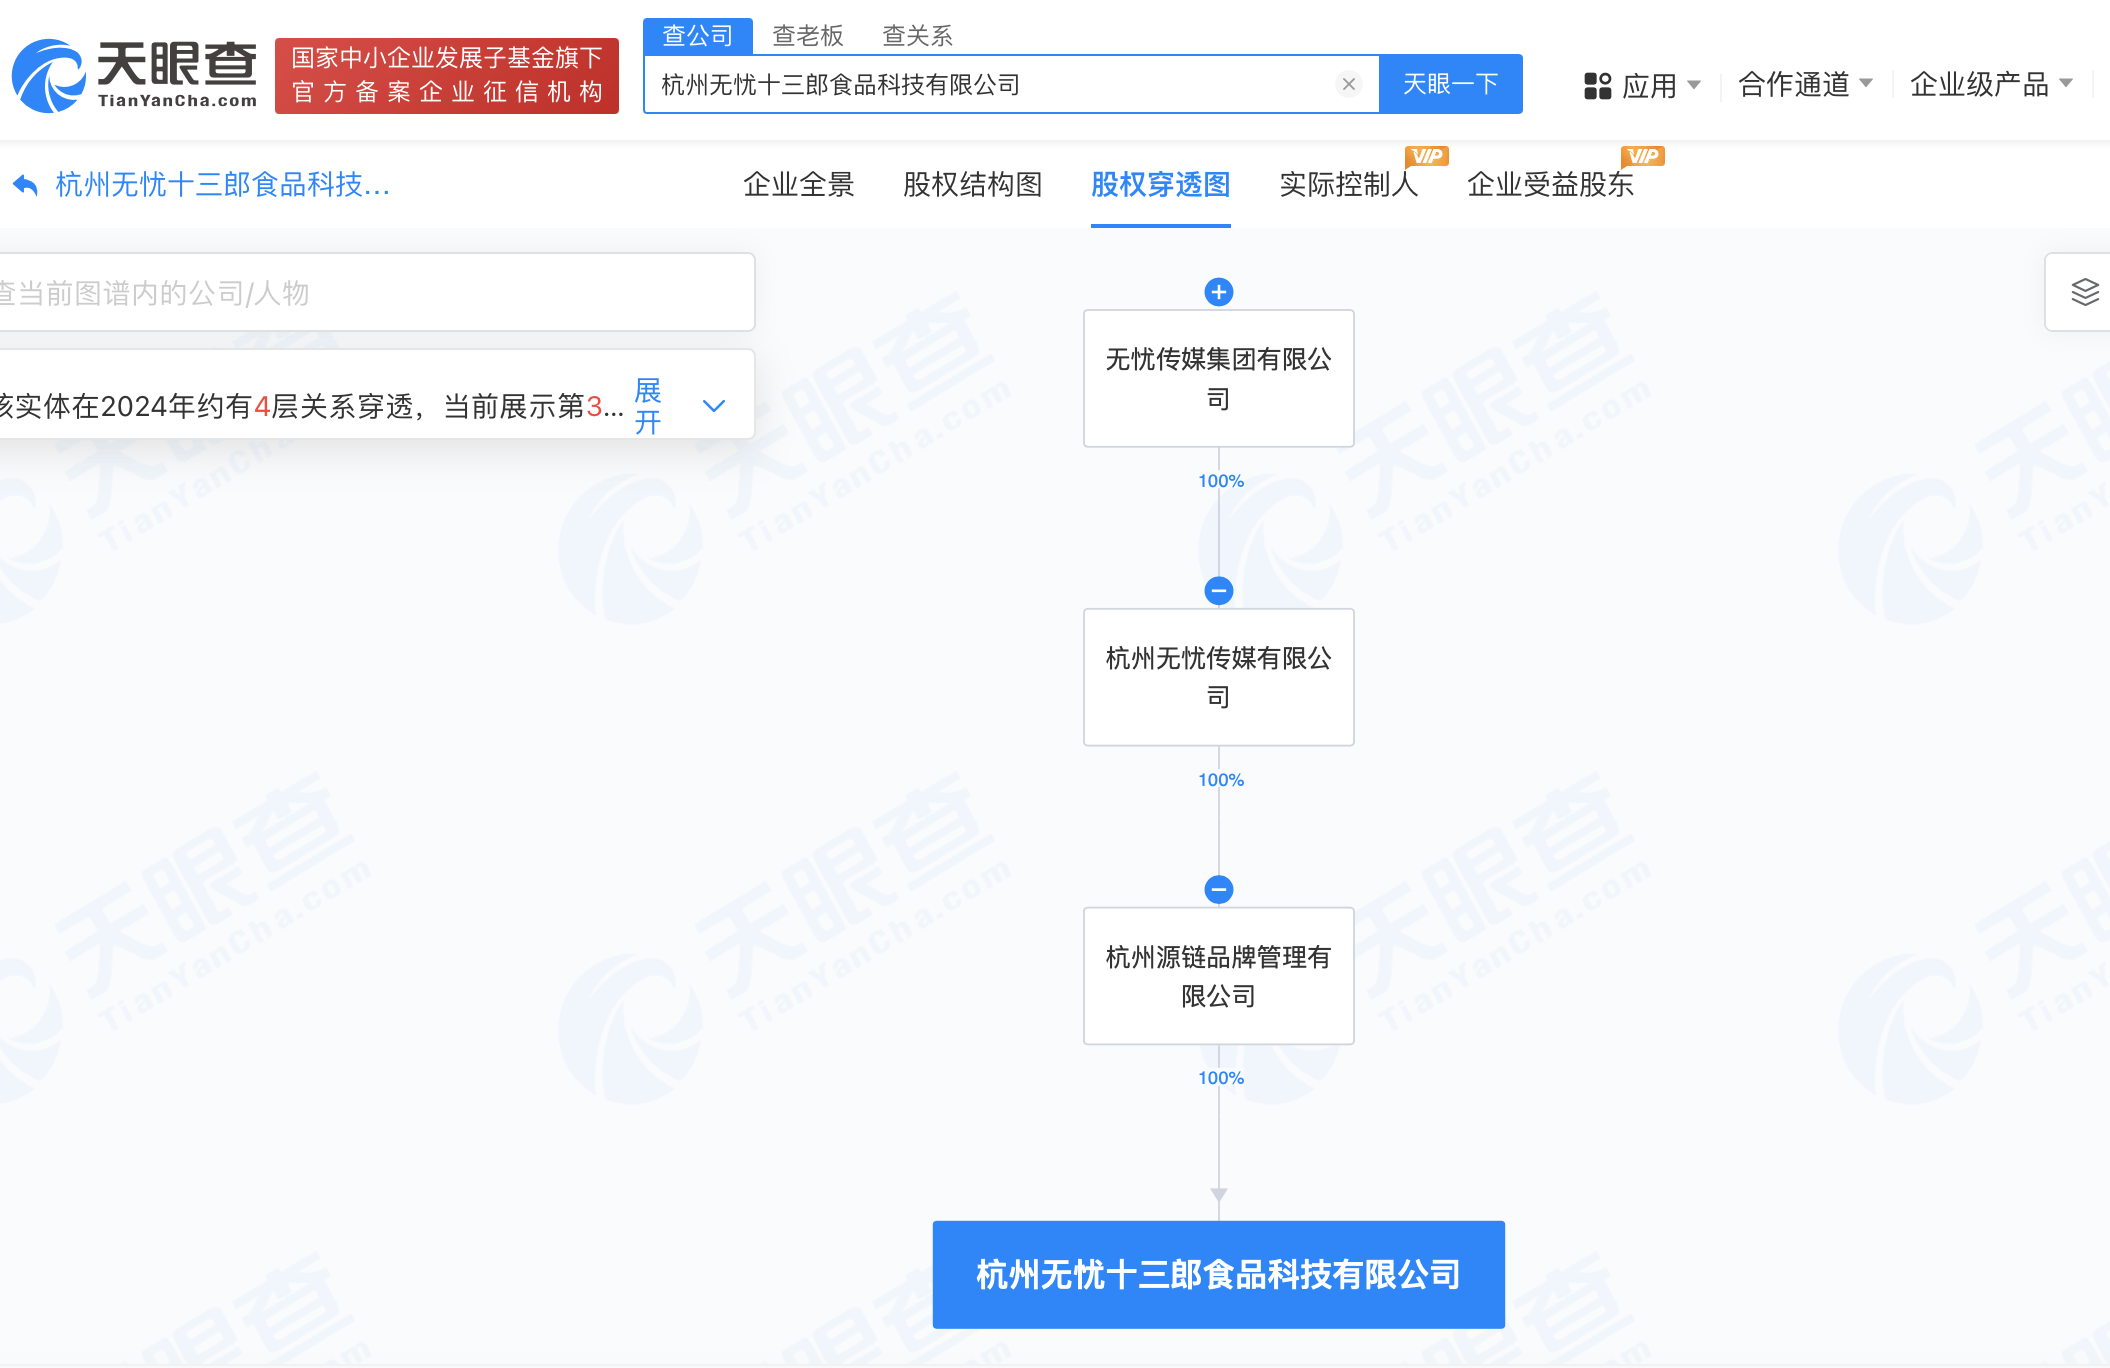
Task: Click the TianYanCha logo
Action: click(134, 76)
